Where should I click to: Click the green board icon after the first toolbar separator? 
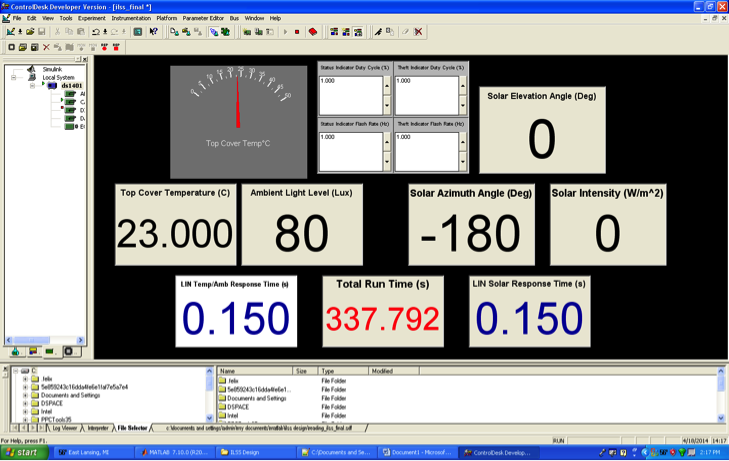coord(247,32)
